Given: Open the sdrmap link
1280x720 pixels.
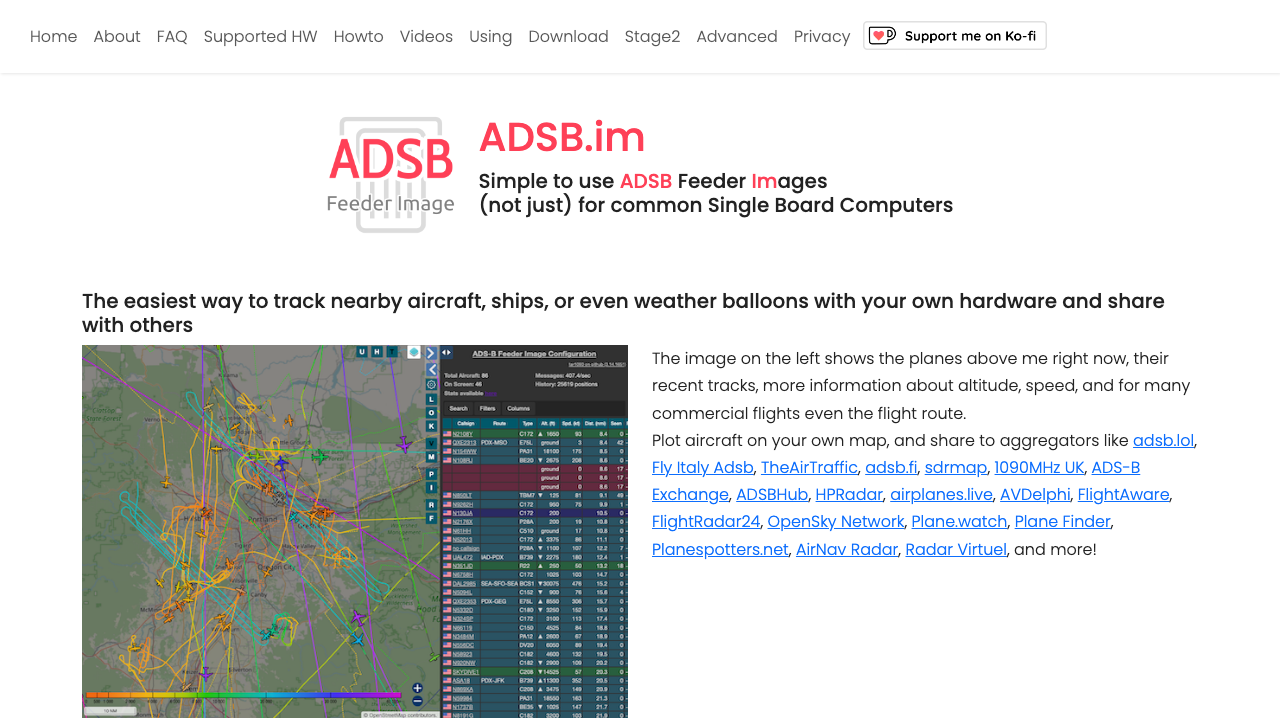Looking at the screenshot, I should click(956, 467).
